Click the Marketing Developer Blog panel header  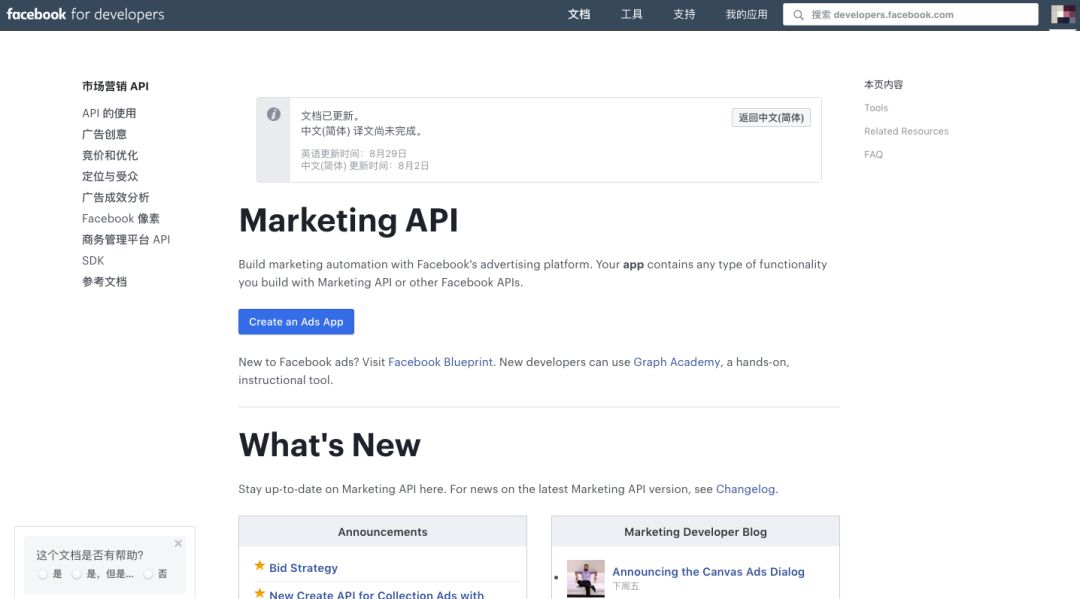tap(695, 532)
